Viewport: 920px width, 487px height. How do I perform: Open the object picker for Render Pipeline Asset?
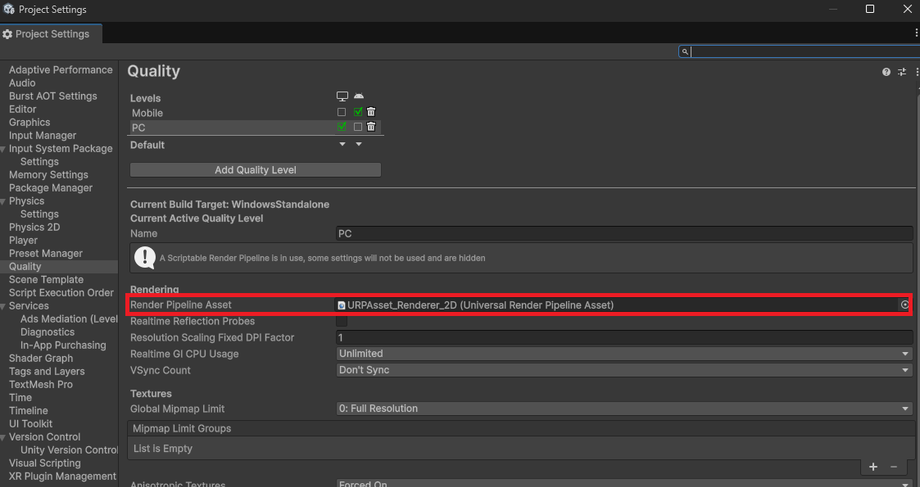(905, 305)
